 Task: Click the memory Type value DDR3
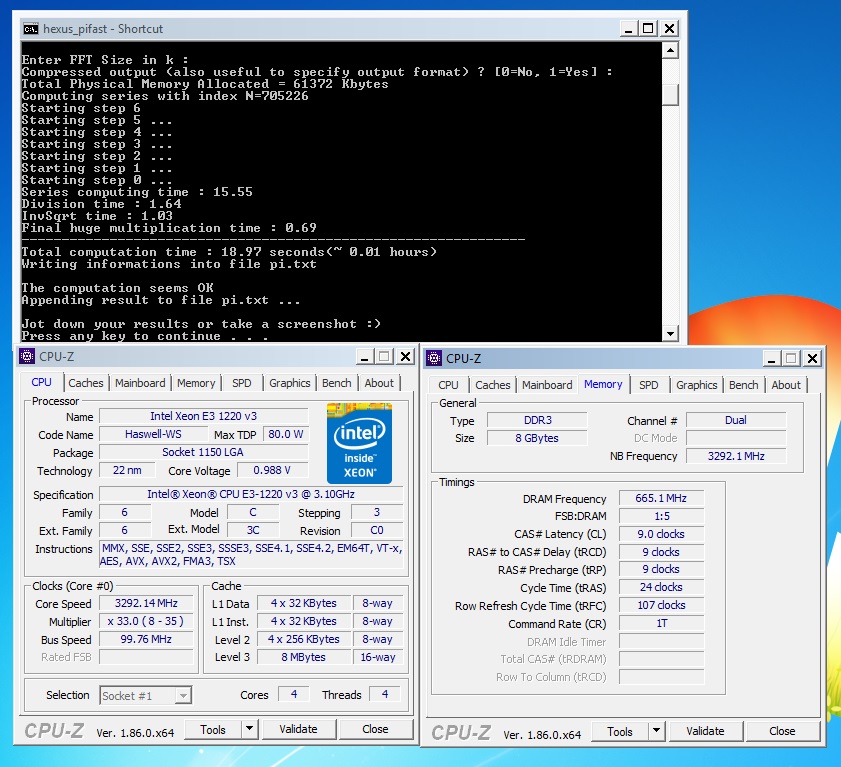pyautogui.click(x=537, y=420)
